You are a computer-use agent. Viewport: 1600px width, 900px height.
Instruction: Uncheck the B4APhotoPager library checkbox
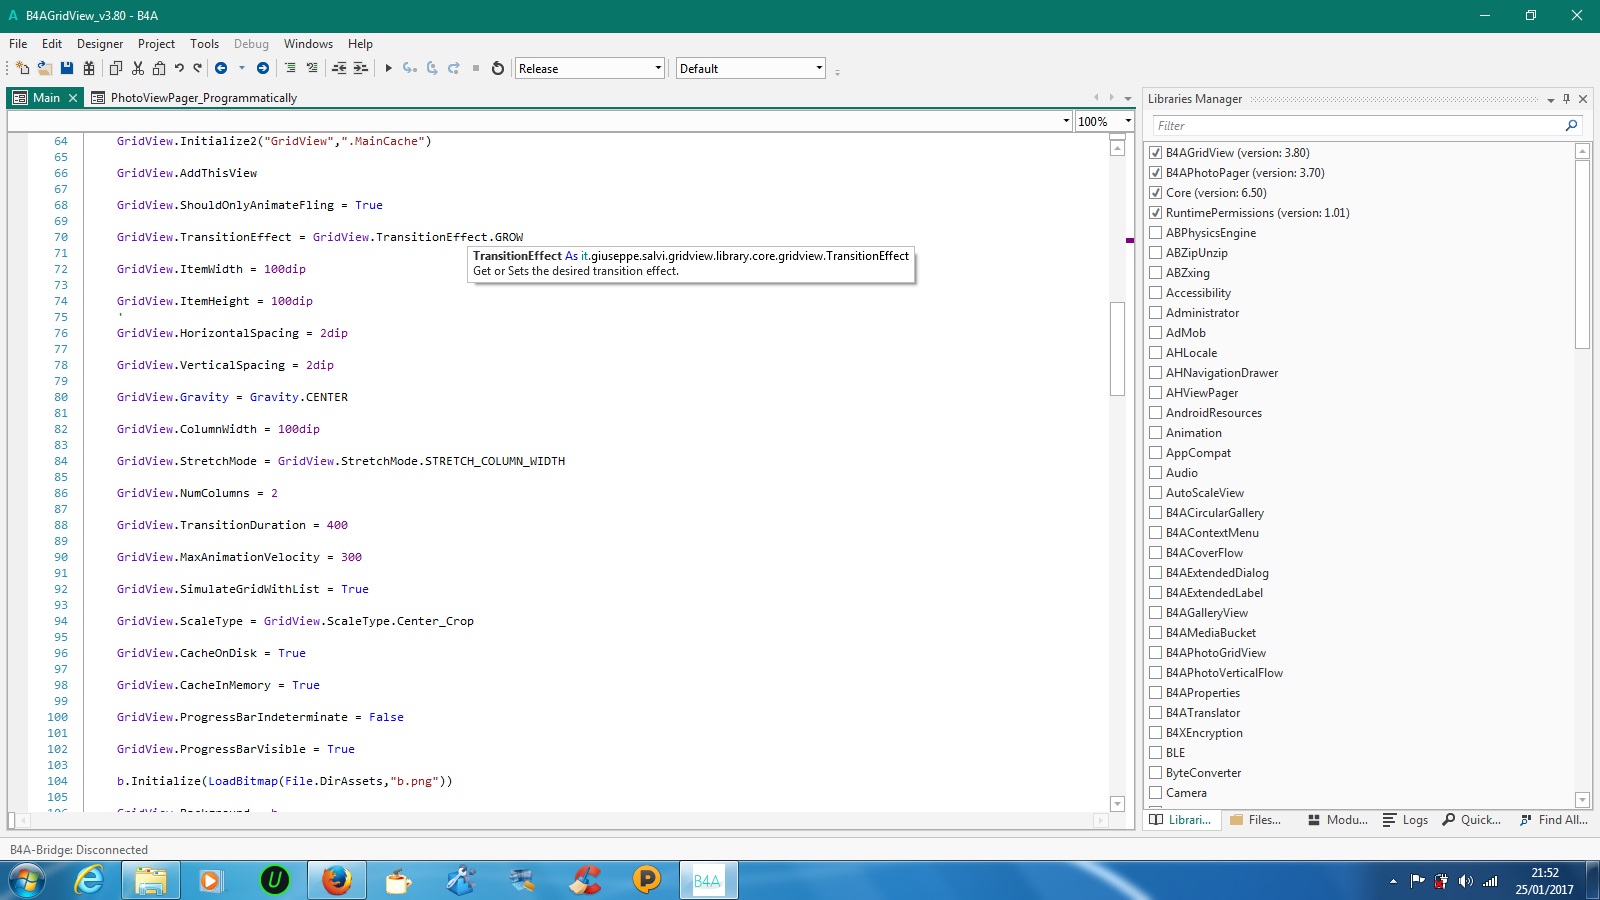pos(1156,173)
